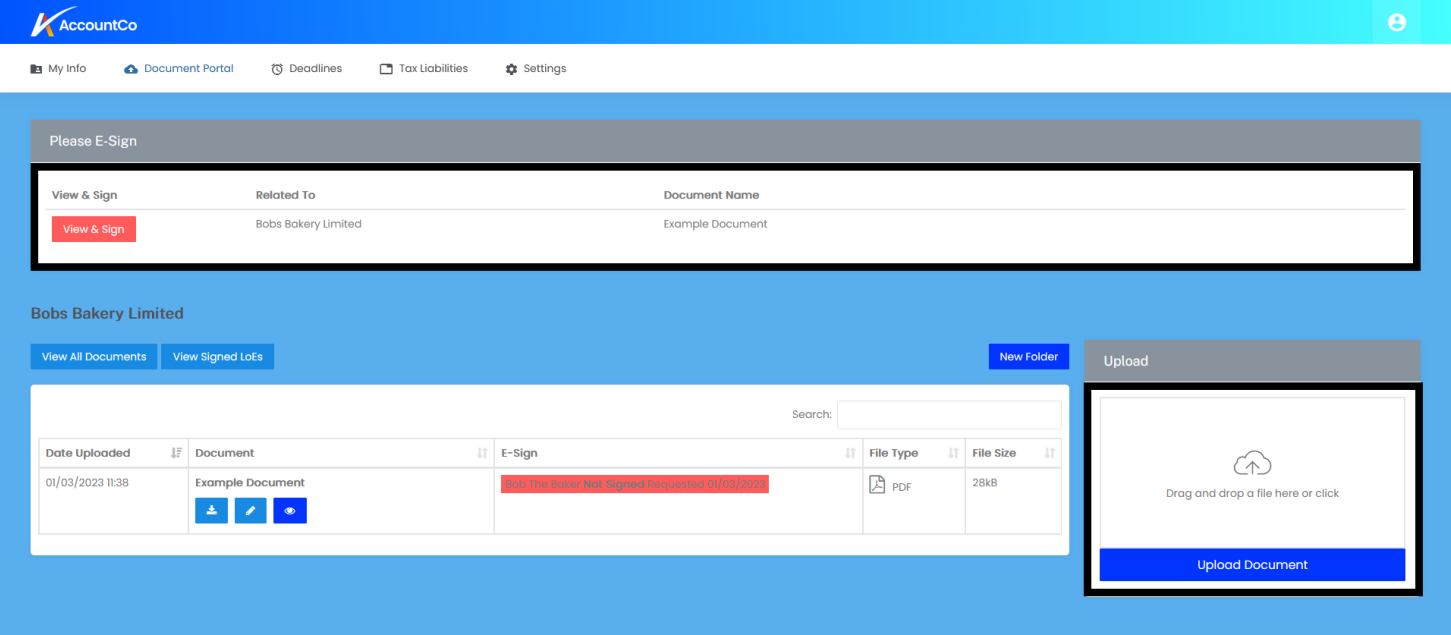
Task: Click the cloud upload icon
Action: [x=1252, y=464]
